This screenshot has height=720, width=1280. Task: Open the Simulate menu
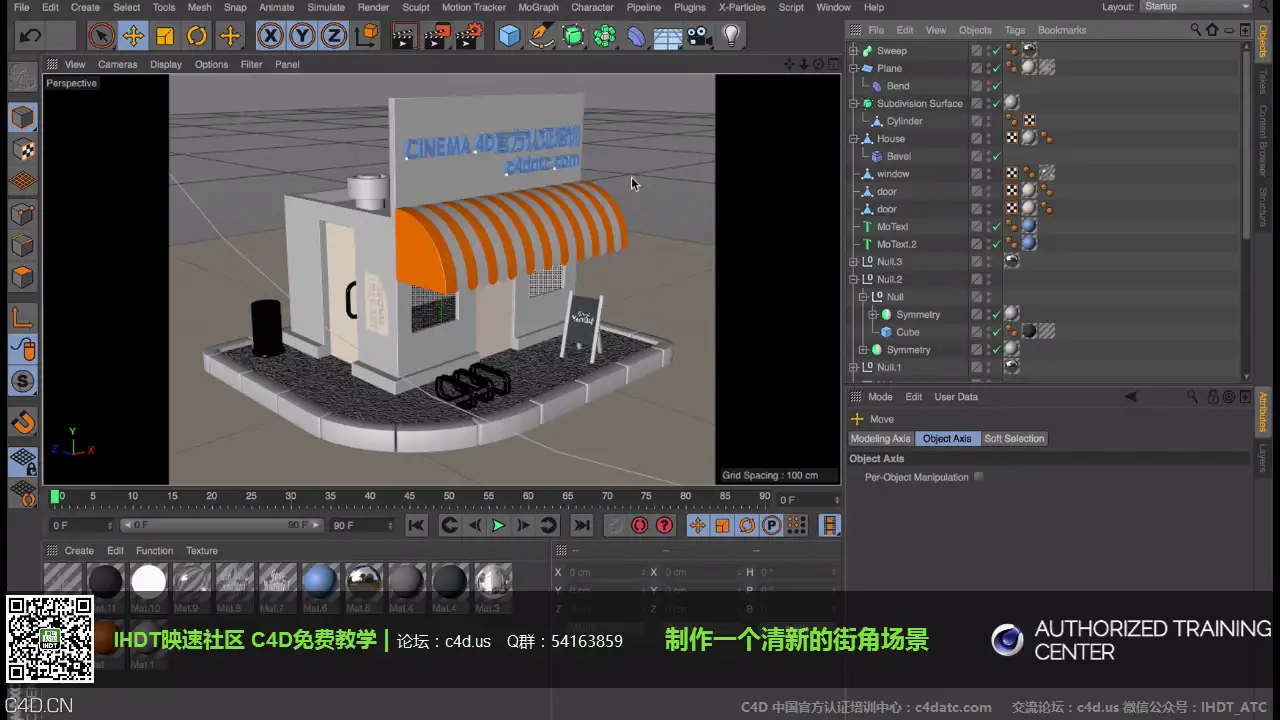click(325, 7)
